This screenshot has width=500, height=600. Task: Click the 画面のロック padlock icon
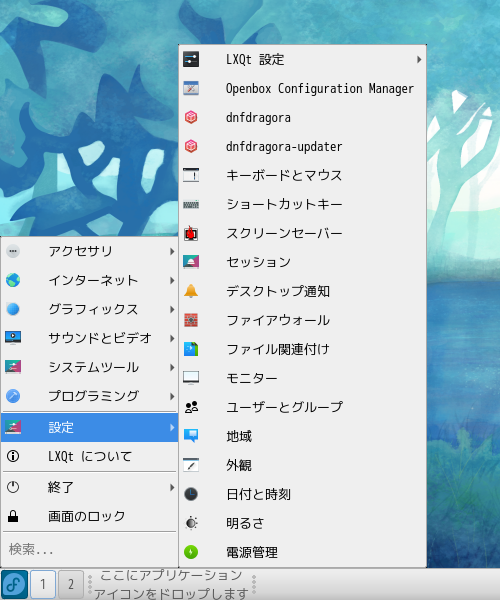[x=13, y=516]
